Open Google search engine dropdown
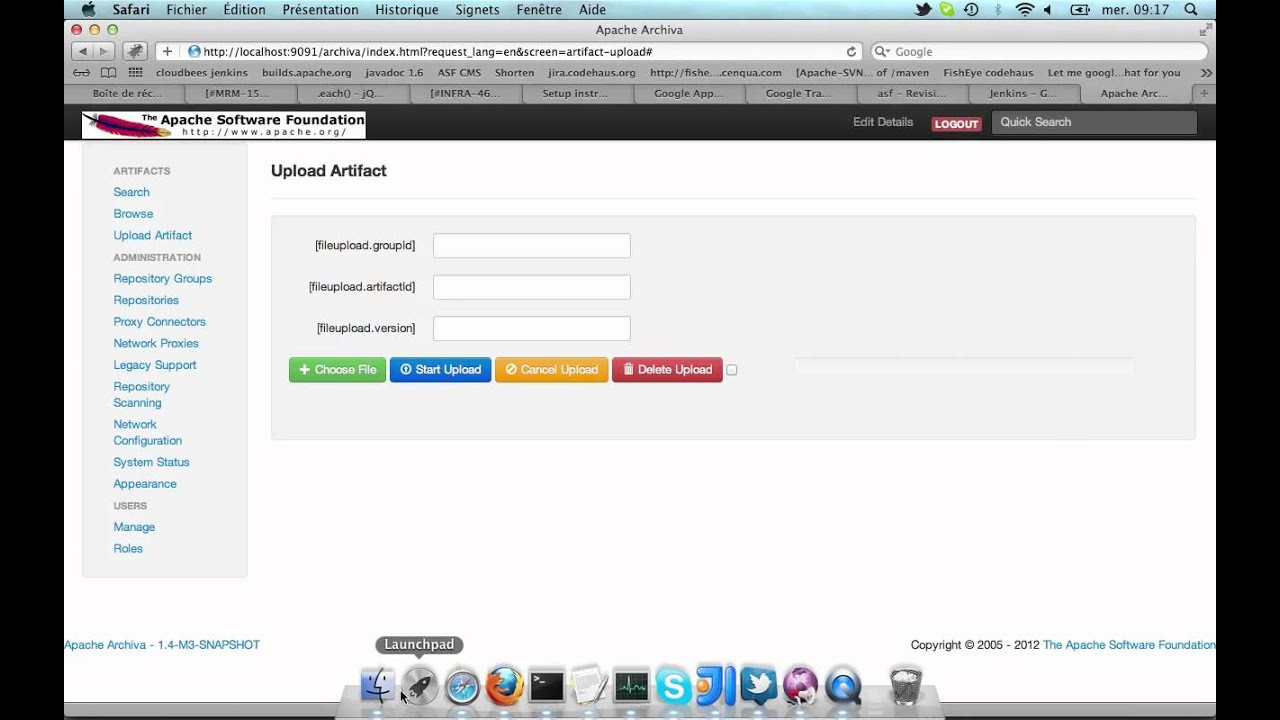Image resolution: width=1280 pixels, height=720 pixels. [881, 51]
